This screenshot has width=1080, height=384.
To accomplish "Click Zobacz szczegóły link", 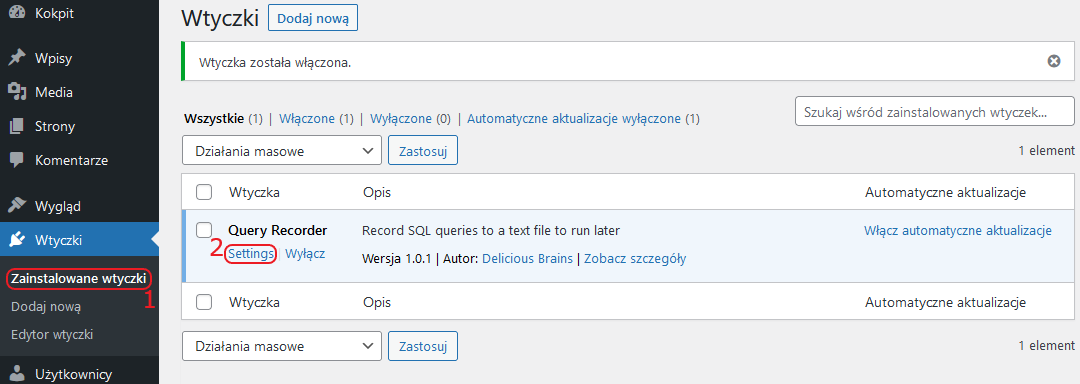I will (x=635, y=259).
